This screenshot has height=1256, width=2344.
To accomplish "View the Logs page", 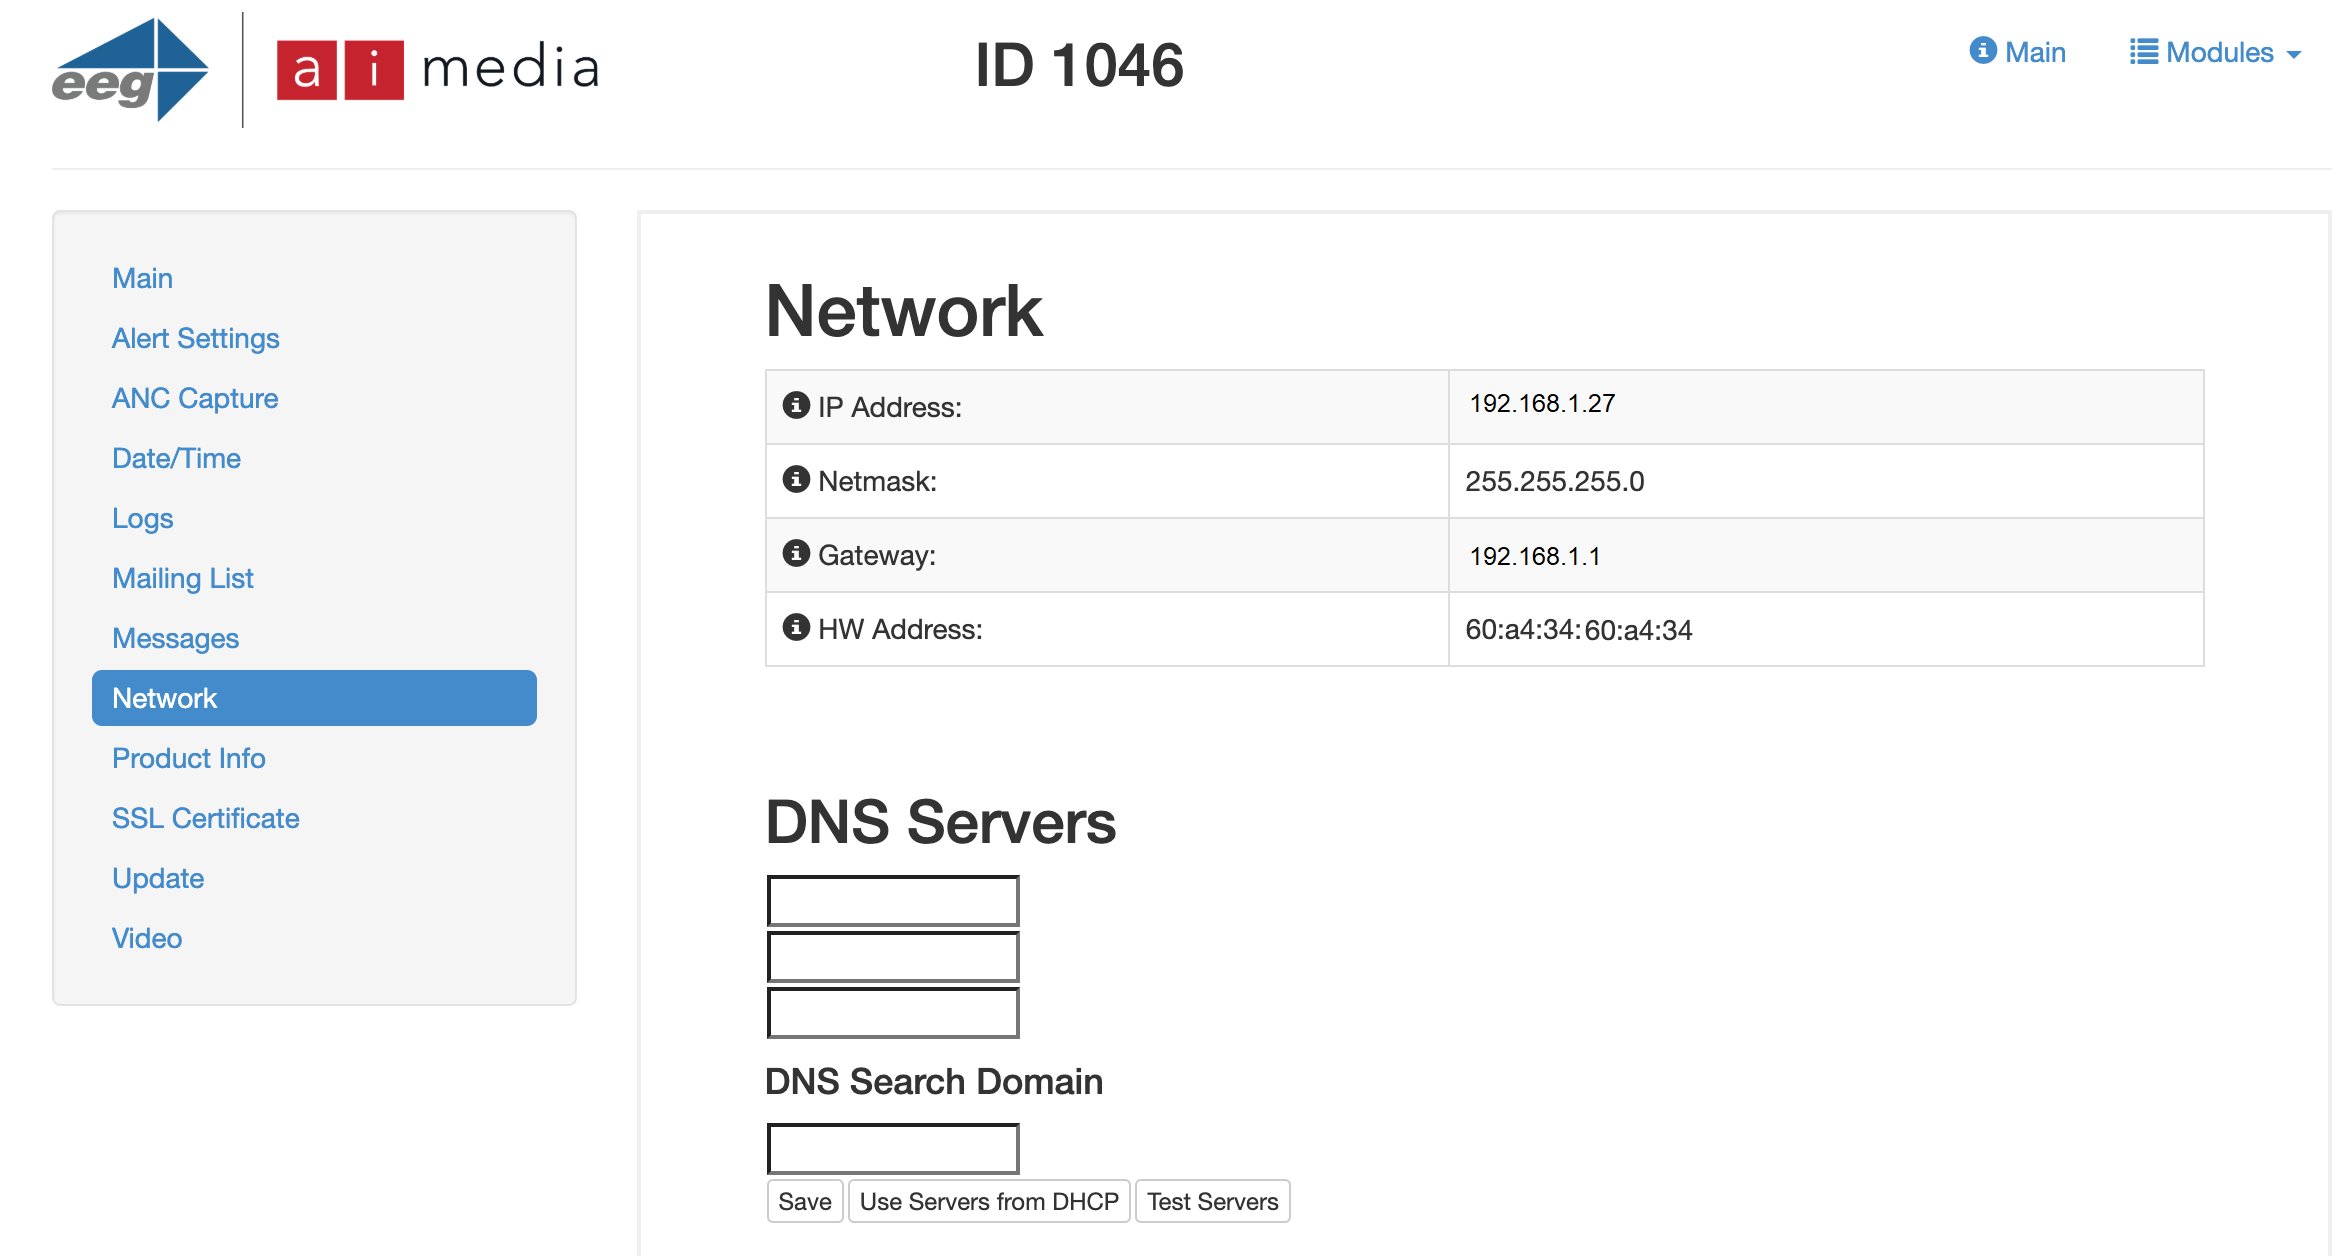I will click(x=142, y=518).
